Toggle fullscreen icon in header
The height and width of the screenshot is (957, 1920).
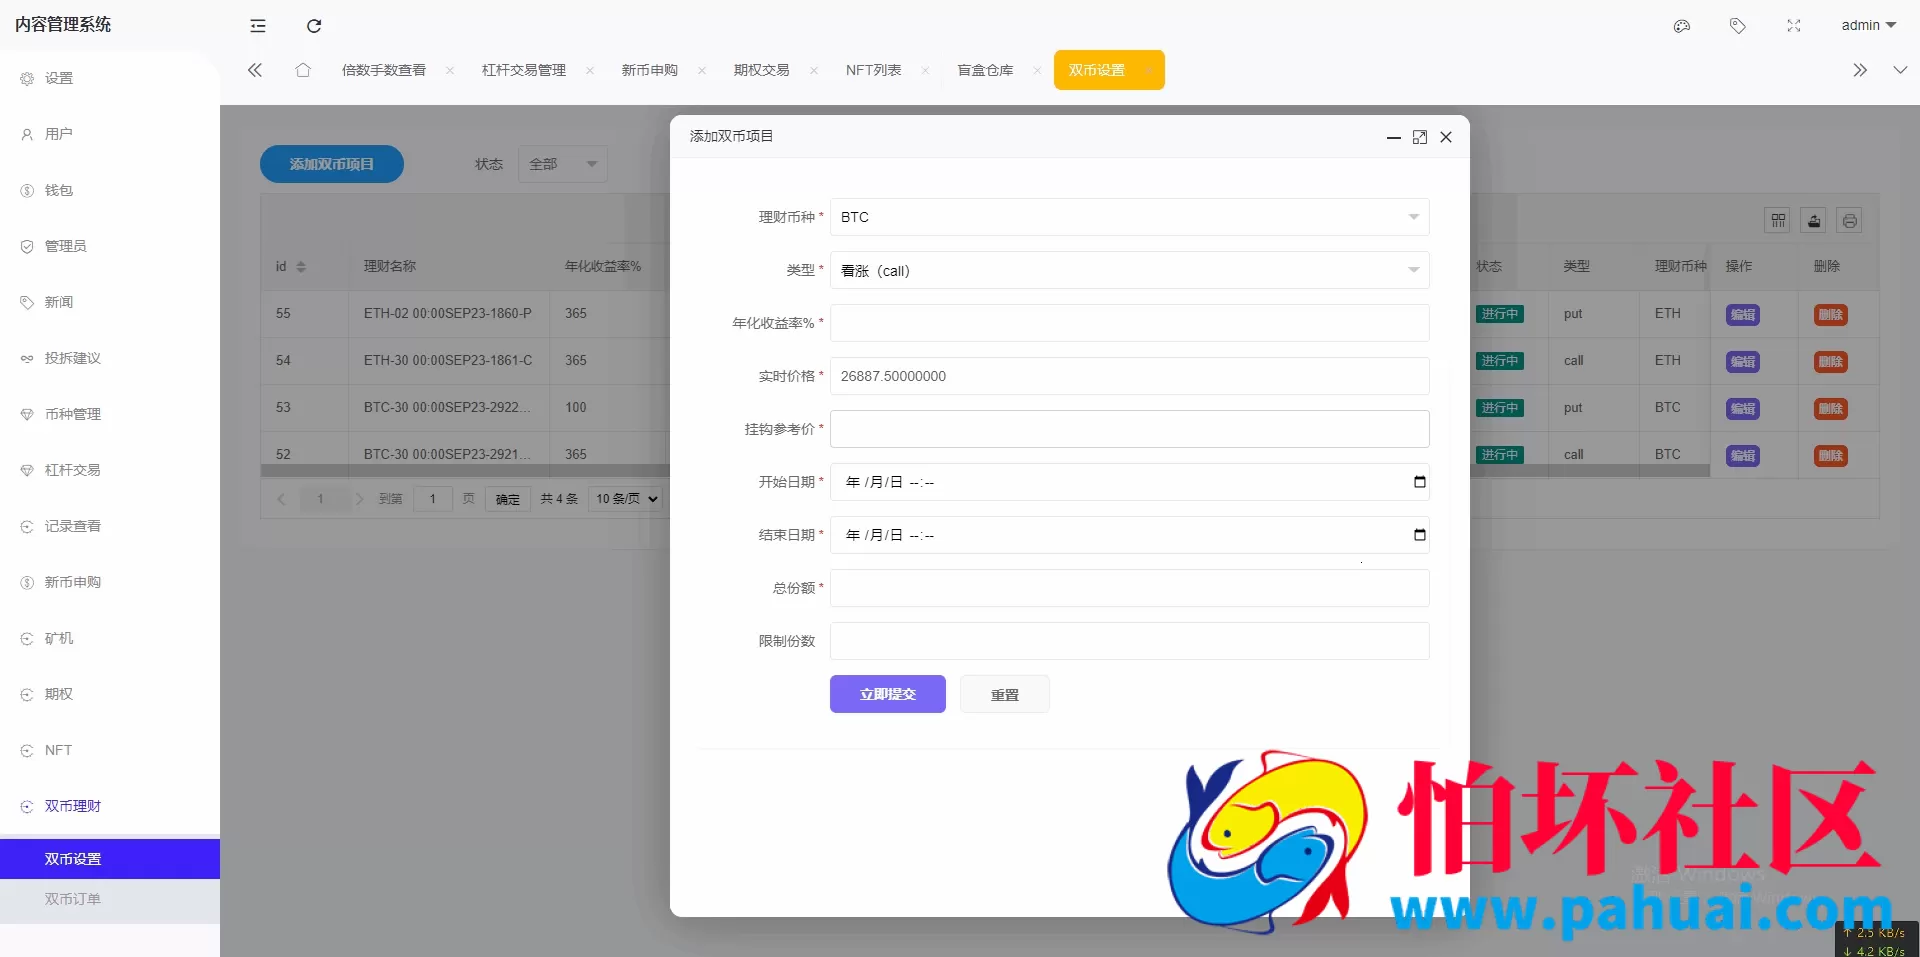[1794, 26]
